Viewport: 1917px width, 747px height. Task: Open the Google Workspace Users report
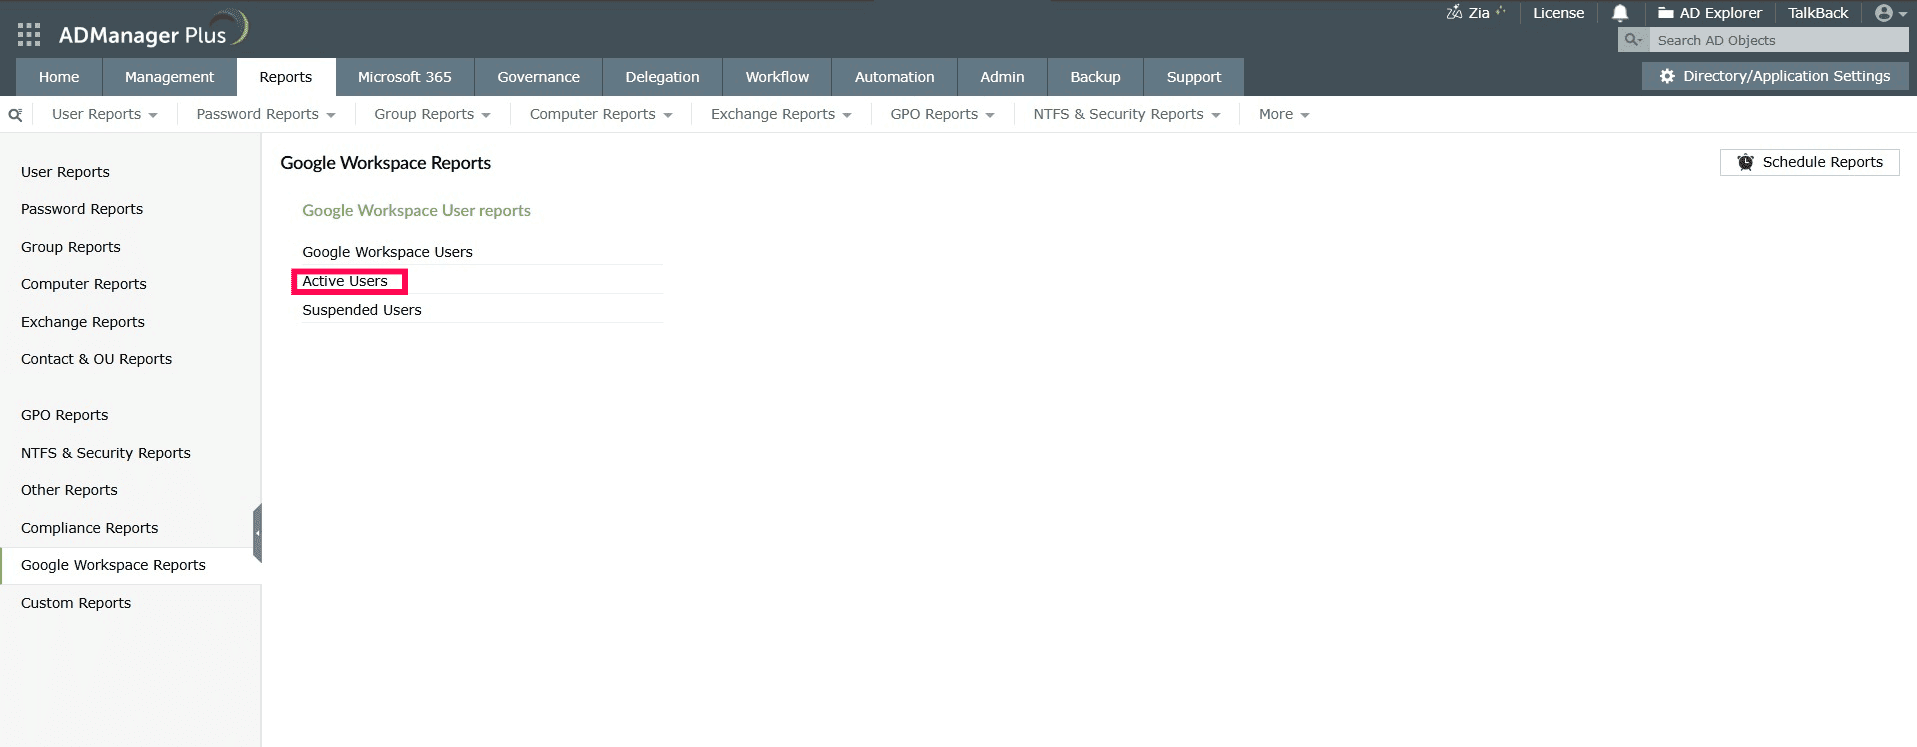(x=387, y=252)
